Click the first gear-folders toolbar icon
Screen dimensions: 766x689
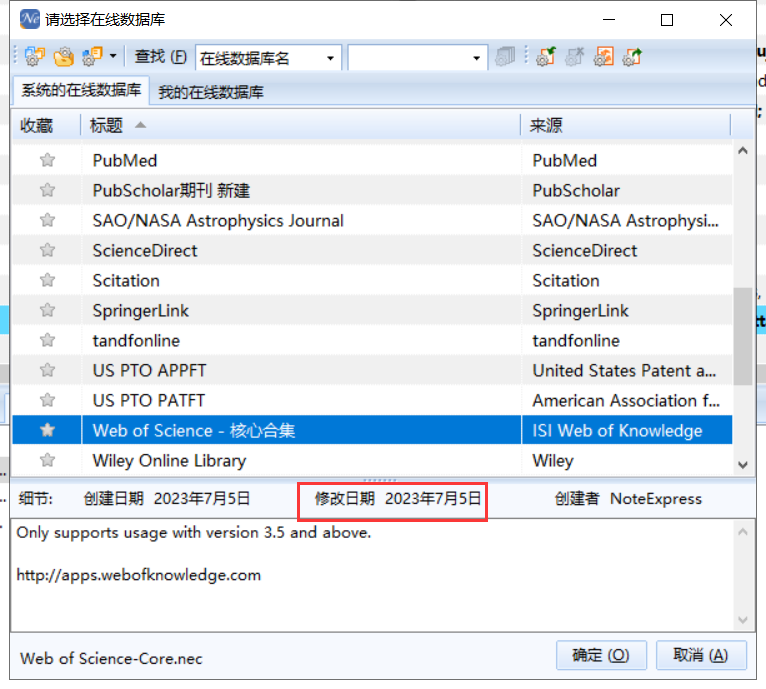click(x=34, y=57)
